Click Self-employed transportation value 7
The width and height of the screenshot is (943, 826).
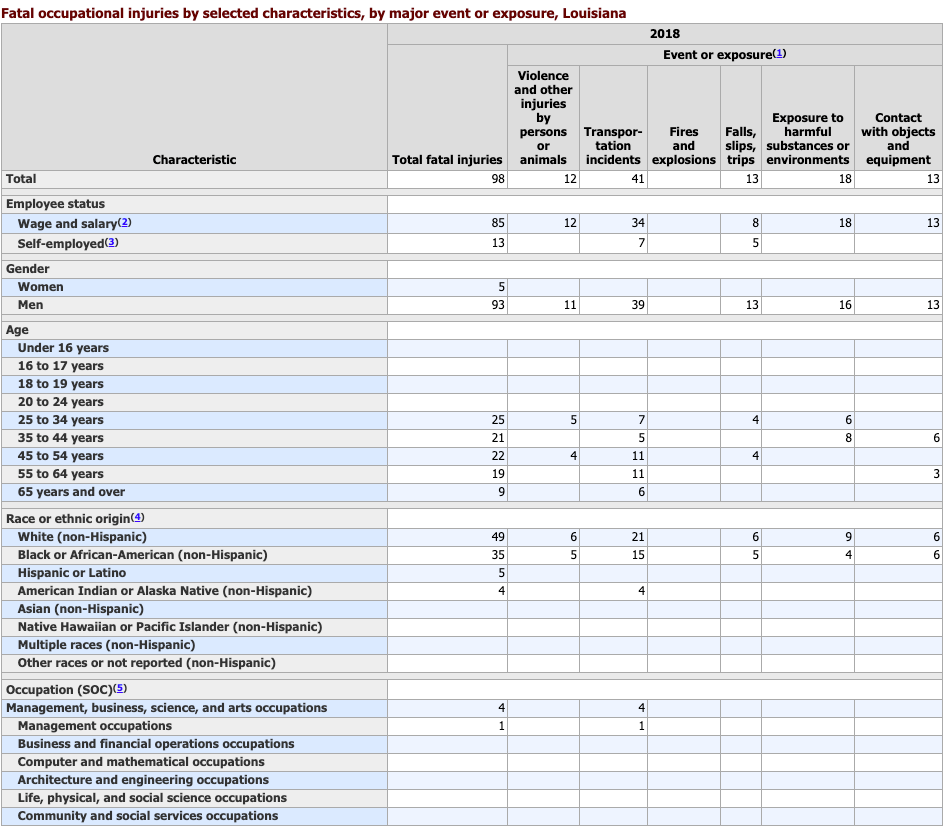pos(641,243)
